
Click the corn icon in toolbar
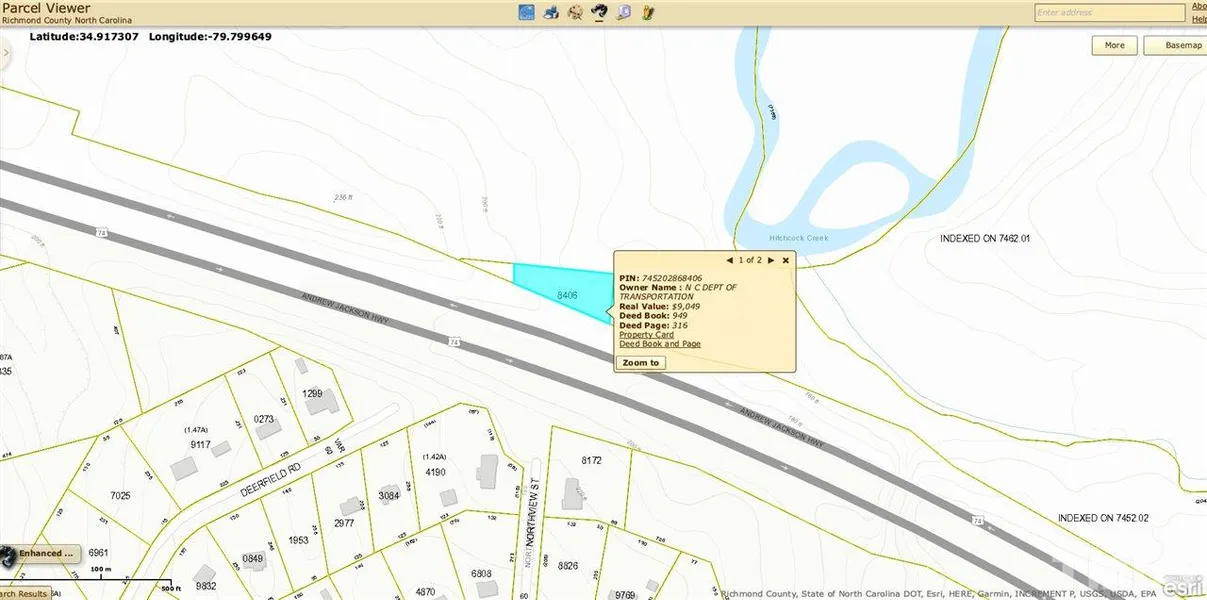(648, 12)
